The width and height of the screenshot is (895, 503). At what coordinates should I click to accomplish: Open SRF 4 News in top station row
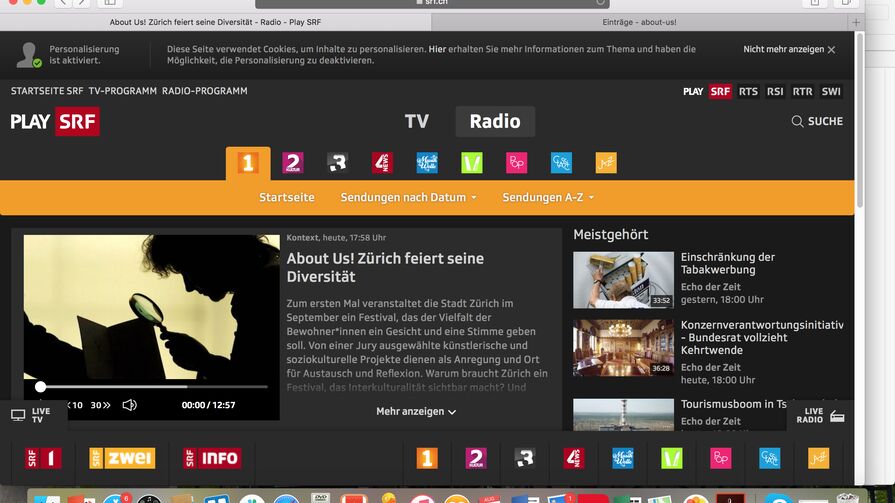[381, 163]
